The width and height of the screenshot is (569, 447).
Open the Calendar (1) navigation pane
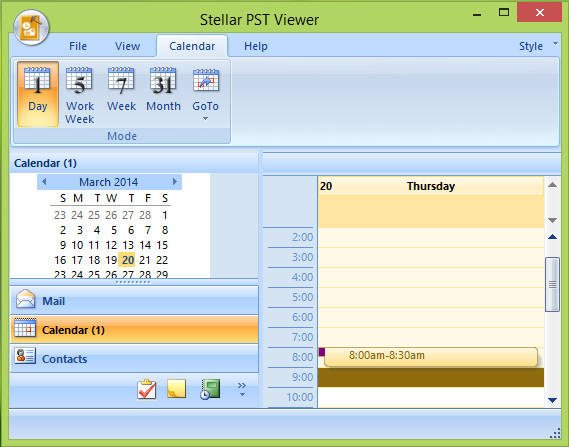134,329
